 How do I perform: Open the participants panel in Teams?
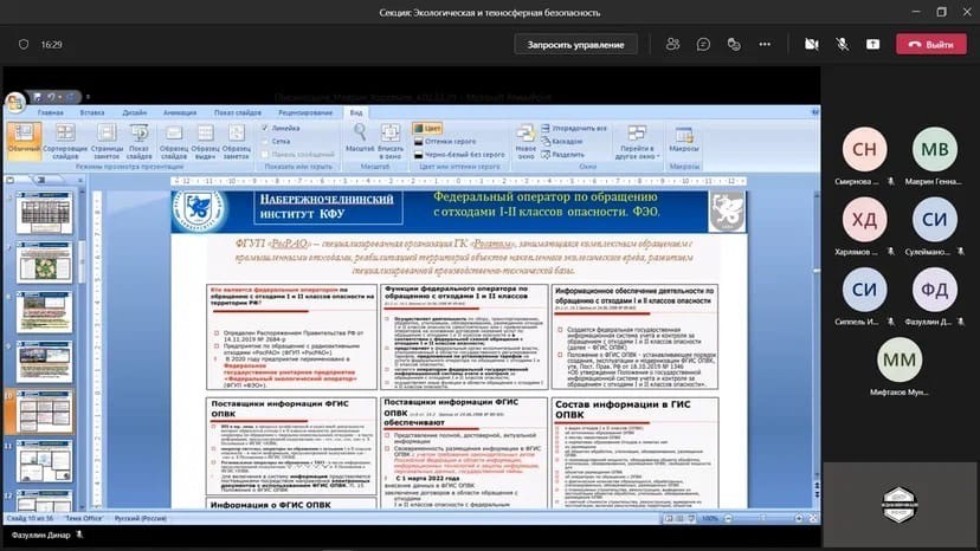[x=673, y=44]
